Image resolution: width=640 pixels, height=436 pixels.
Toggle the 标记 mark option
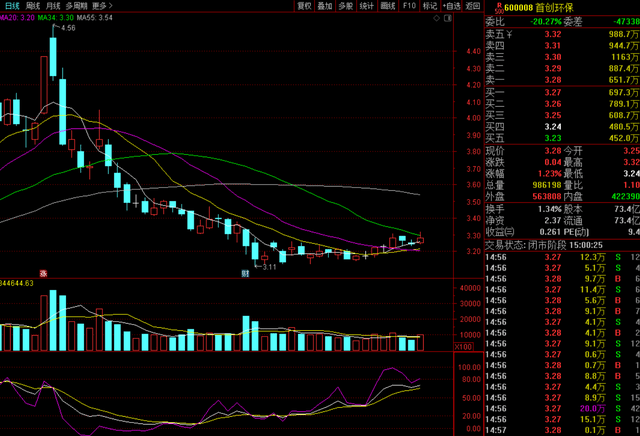(430, 6)
